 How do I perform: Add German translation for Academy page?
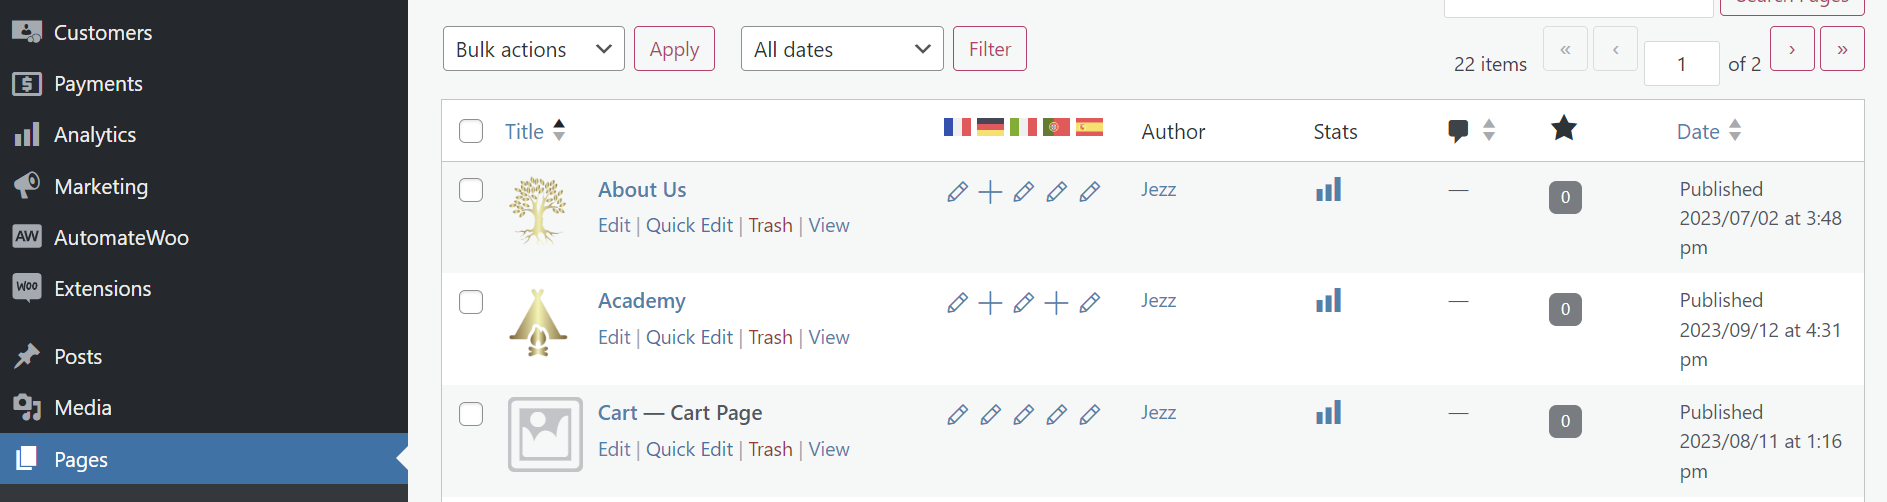990,303
